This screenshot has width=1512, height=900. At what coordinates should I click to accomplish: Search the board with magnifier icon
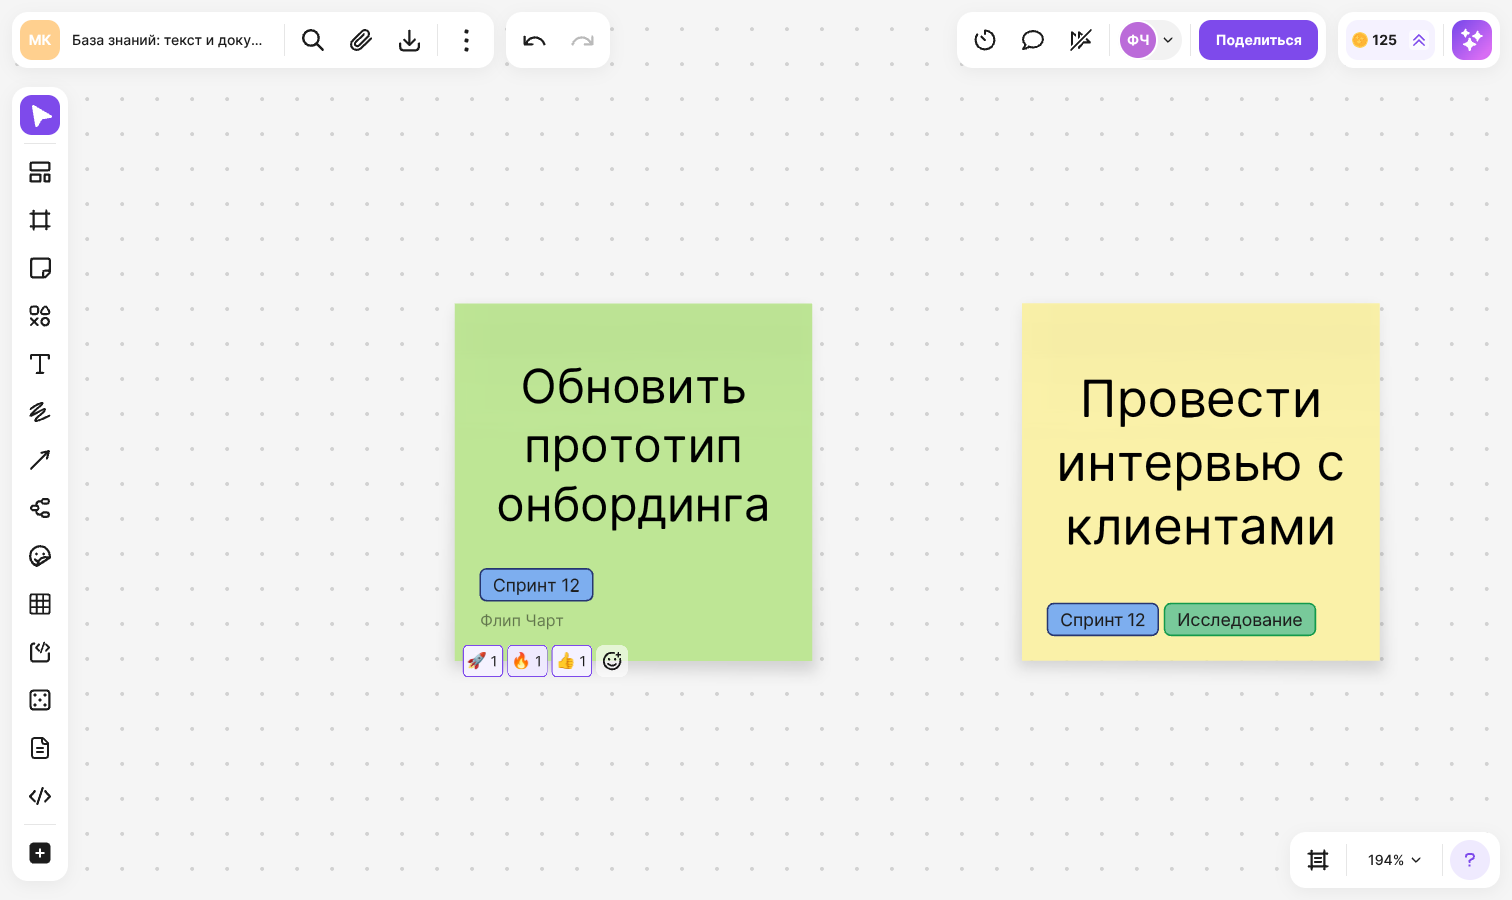pyautogui.click(x=313, y=40)
